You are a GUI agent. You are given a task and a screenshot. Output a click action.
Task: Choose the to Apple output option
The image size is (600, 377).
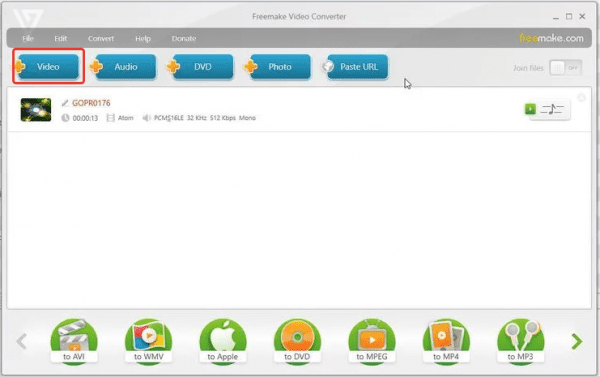pos(223,341)
